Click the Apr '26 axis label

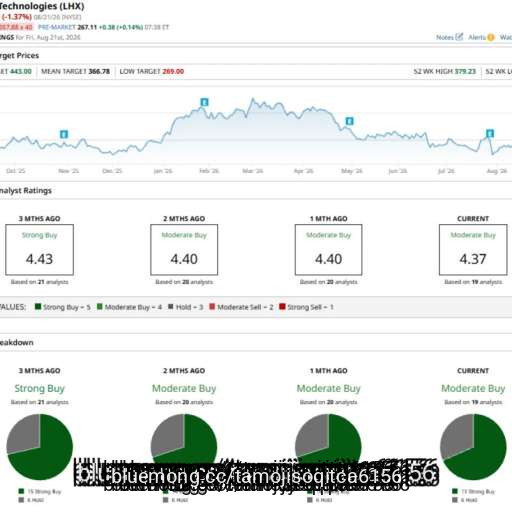pos(303,171)
